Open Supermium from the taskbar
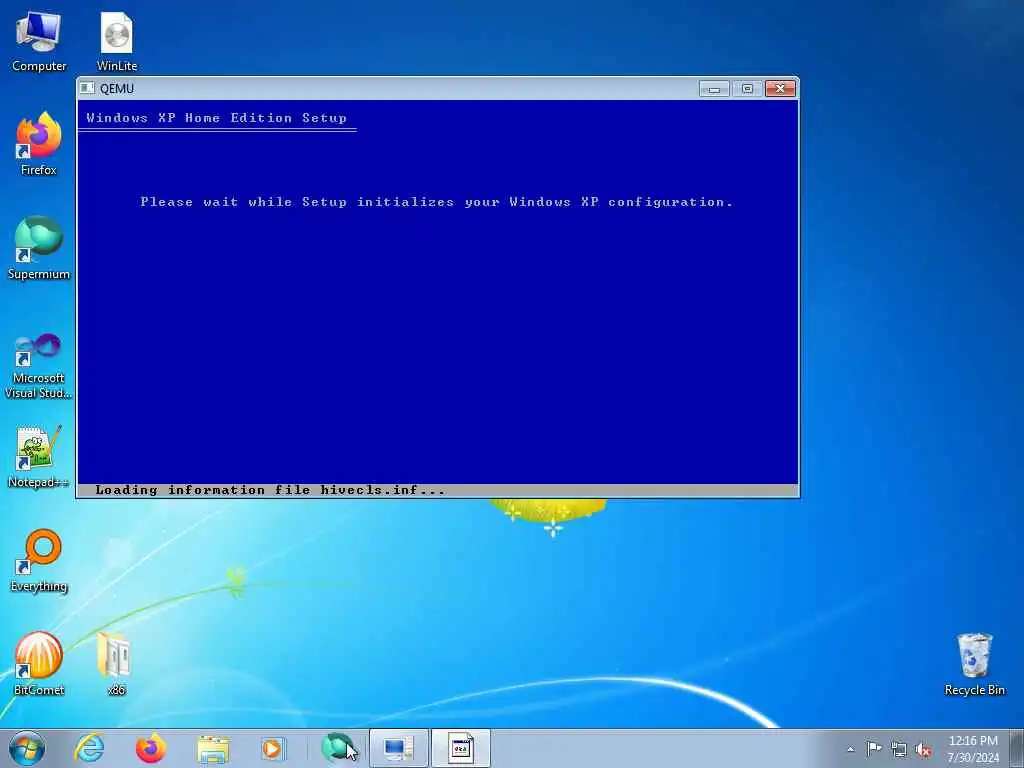 coord(337,748)
